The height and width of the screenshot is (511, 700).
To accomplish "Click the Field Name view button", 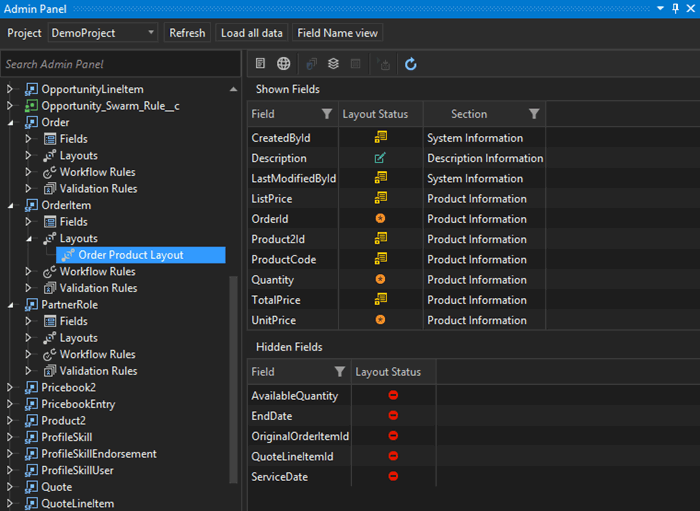I will (338, 33).
